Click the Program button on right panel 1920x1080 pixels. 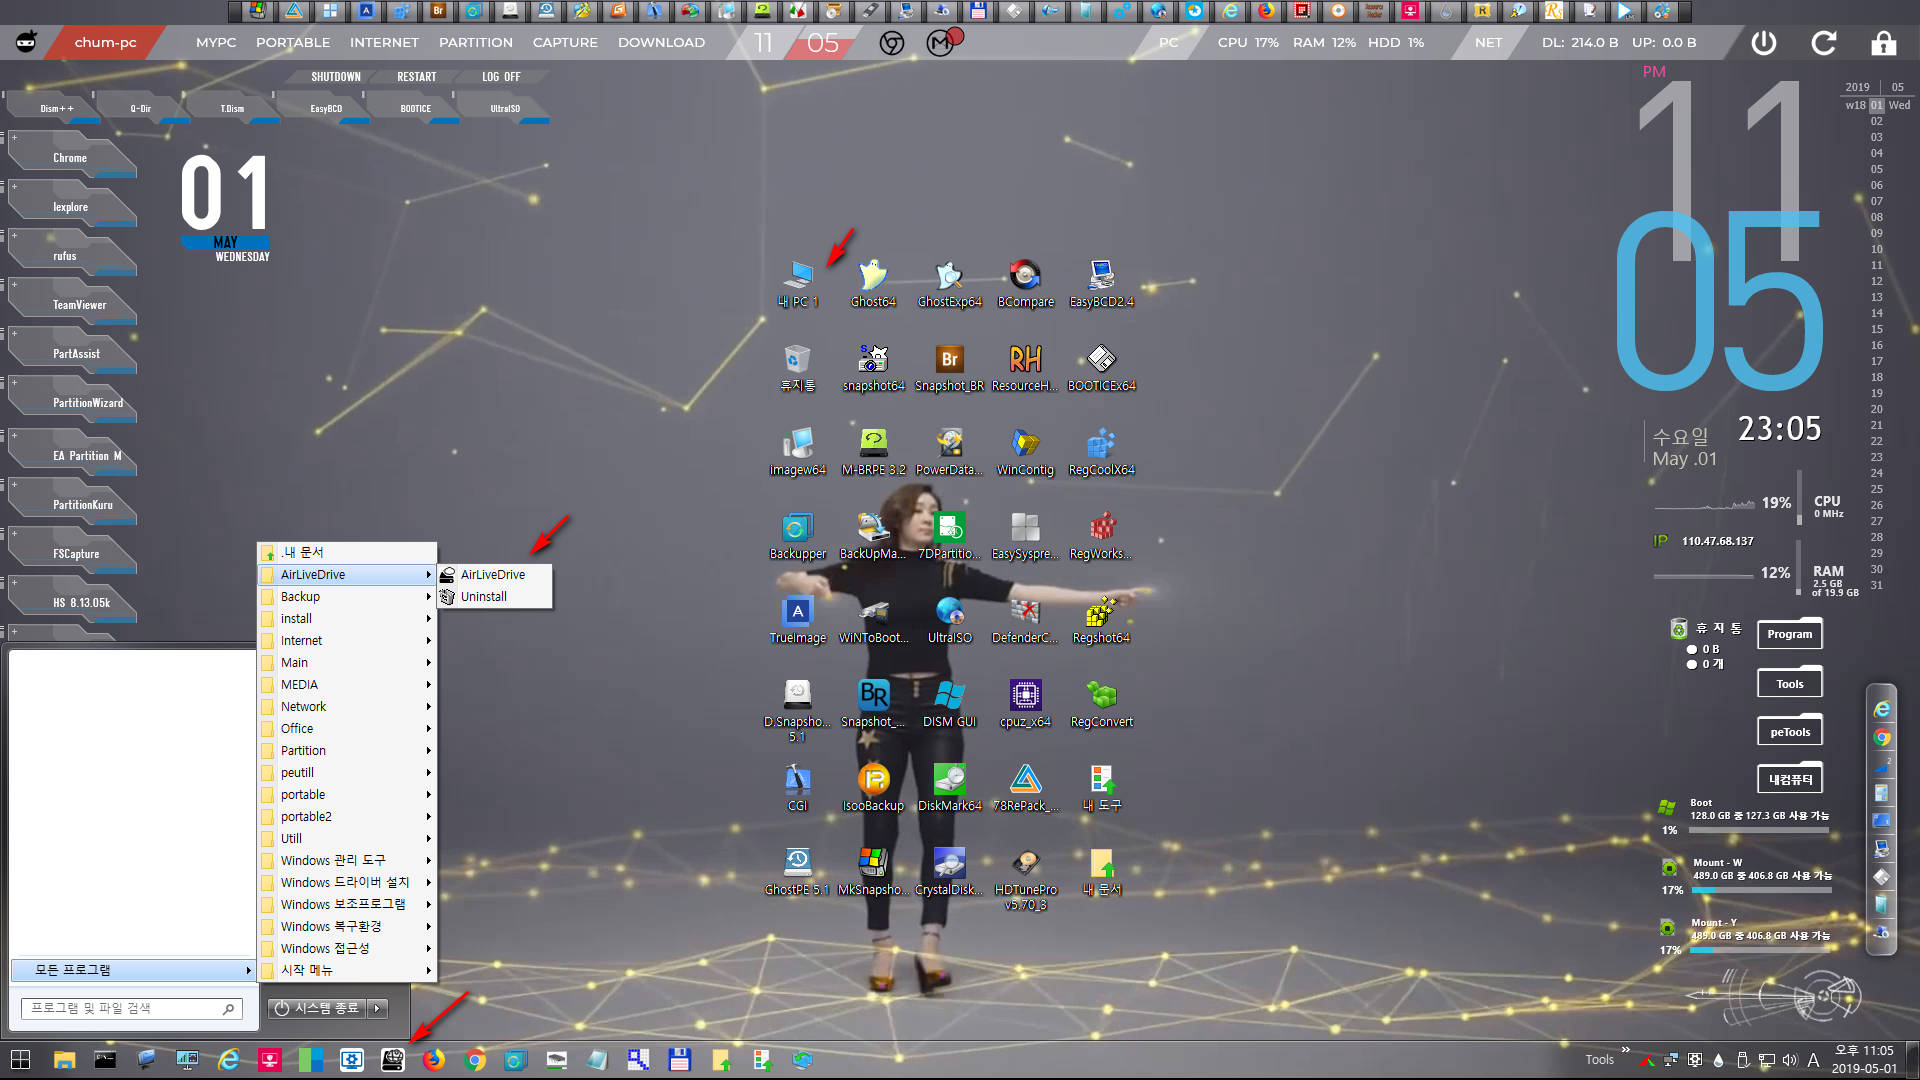(x=1790, y=634)
